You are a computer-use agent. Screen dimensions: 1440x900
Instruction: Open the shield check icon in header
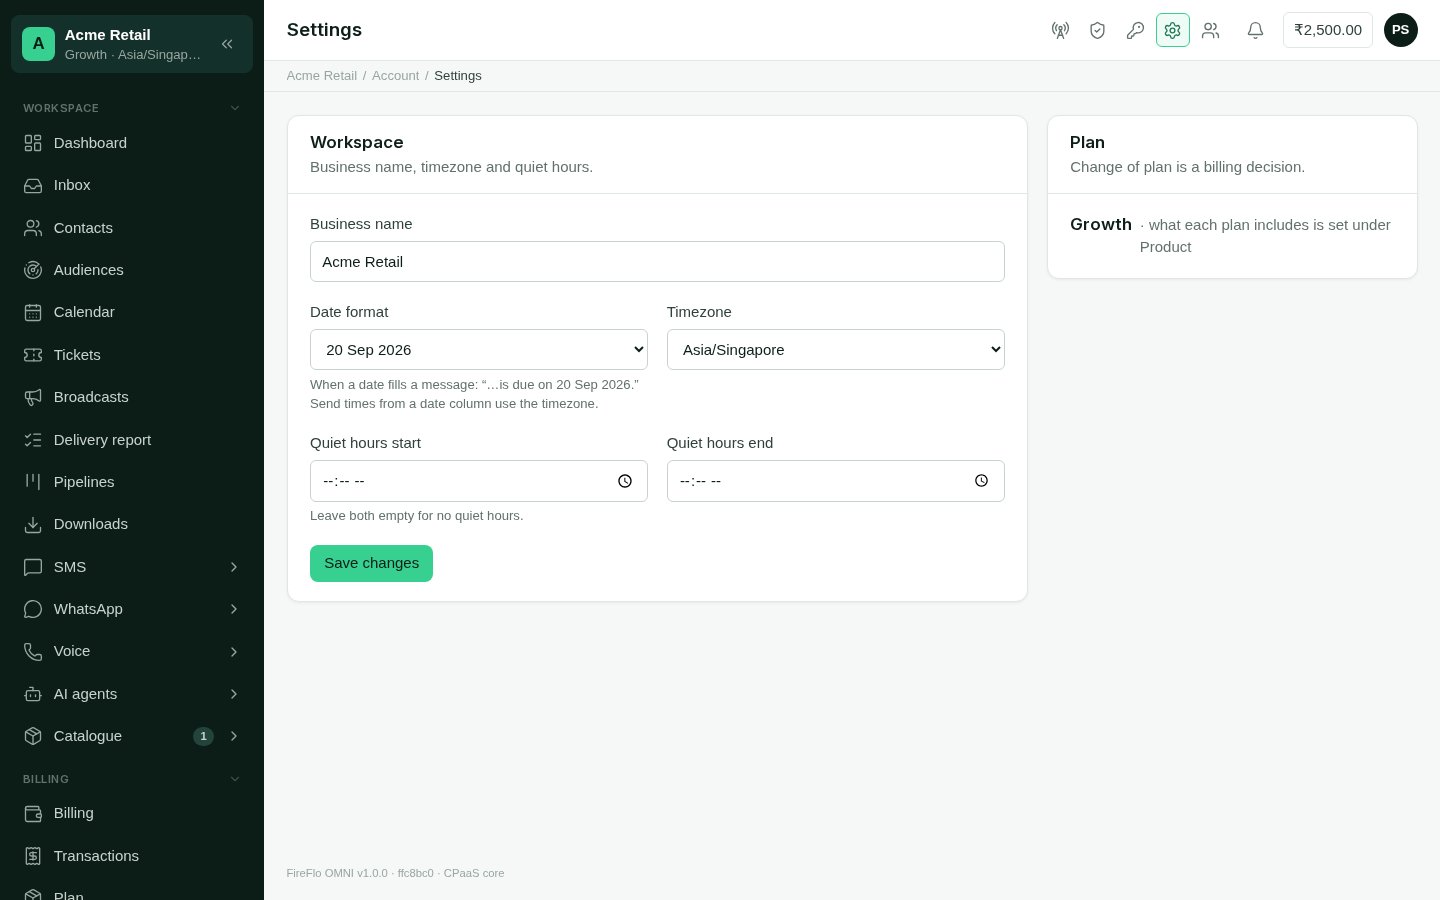tap(1097, 30)
